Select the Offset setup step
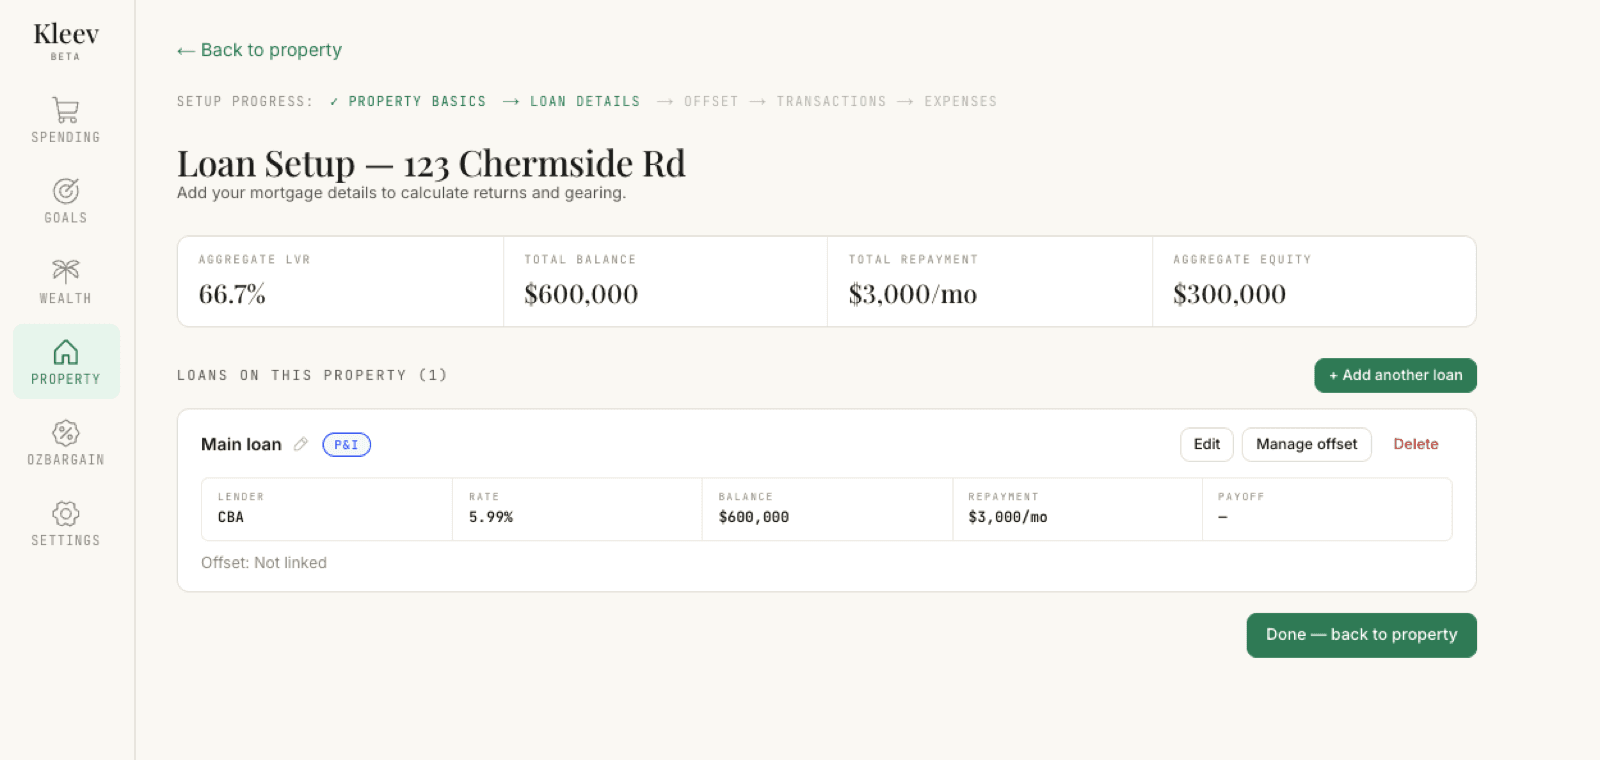 711,102
